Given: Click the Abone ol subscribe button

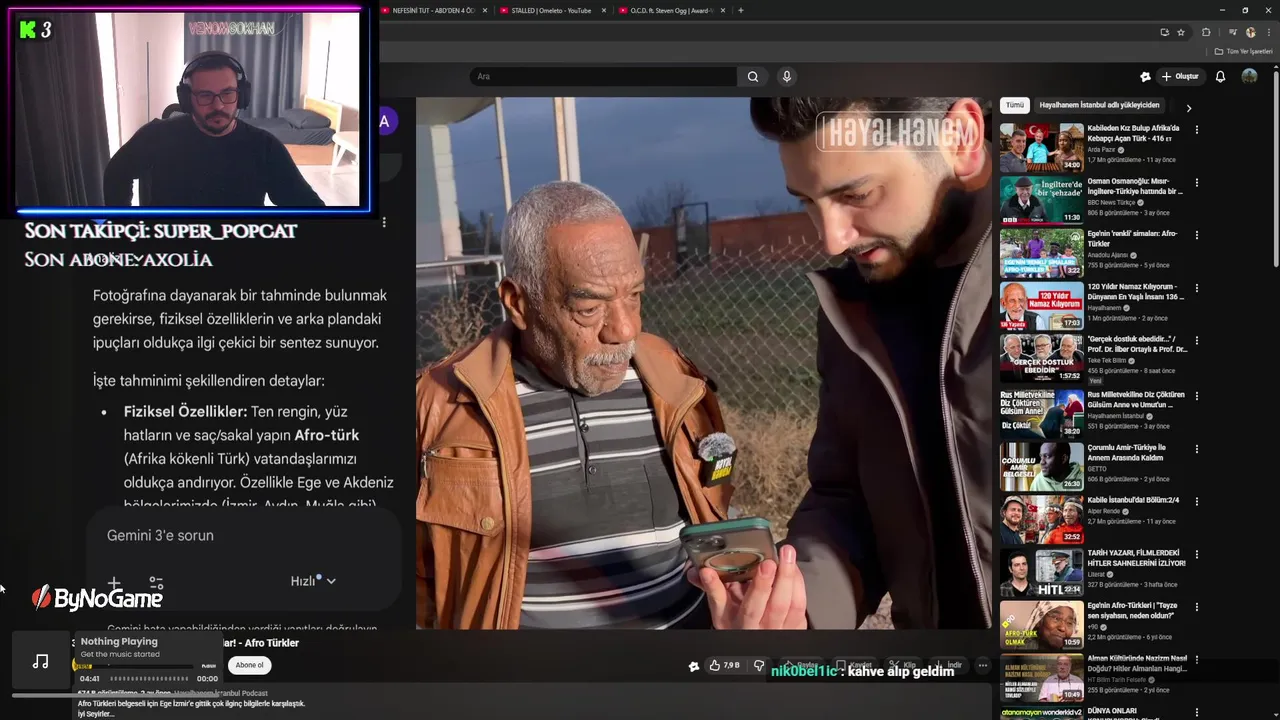Looking at the screenshot, I should click(x=249, y=665).
